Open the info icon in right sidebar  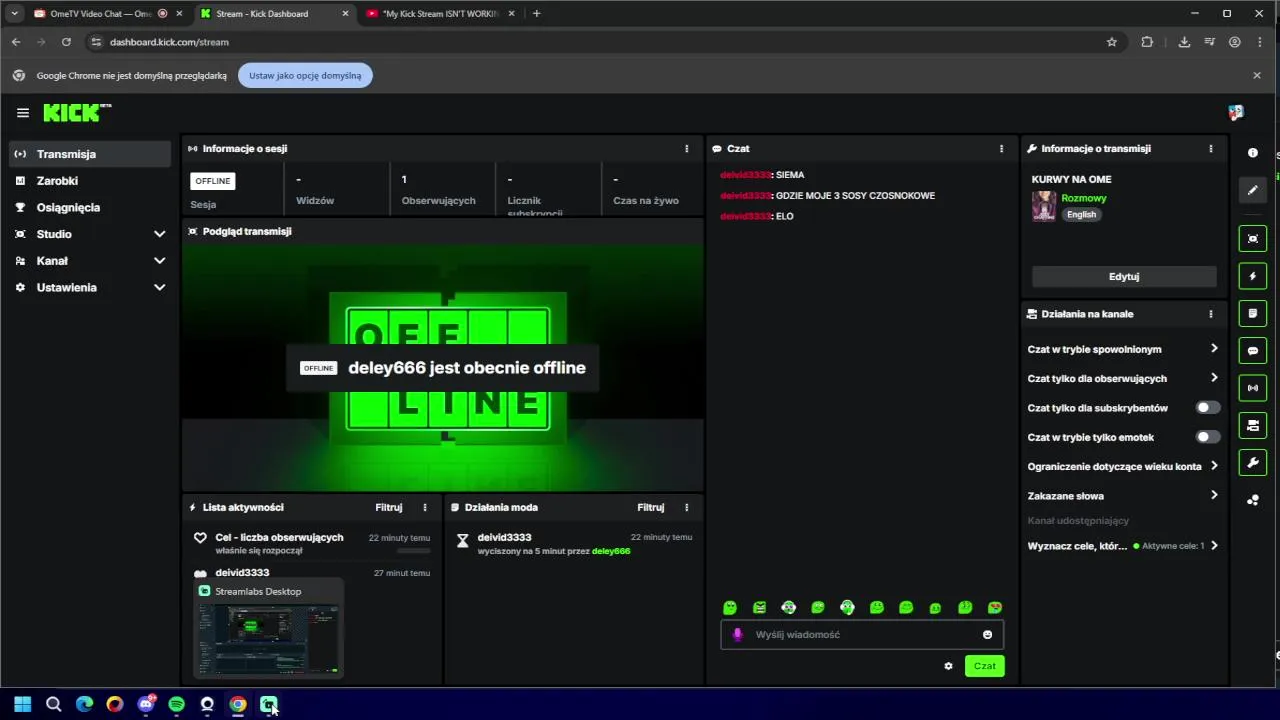1253,153
